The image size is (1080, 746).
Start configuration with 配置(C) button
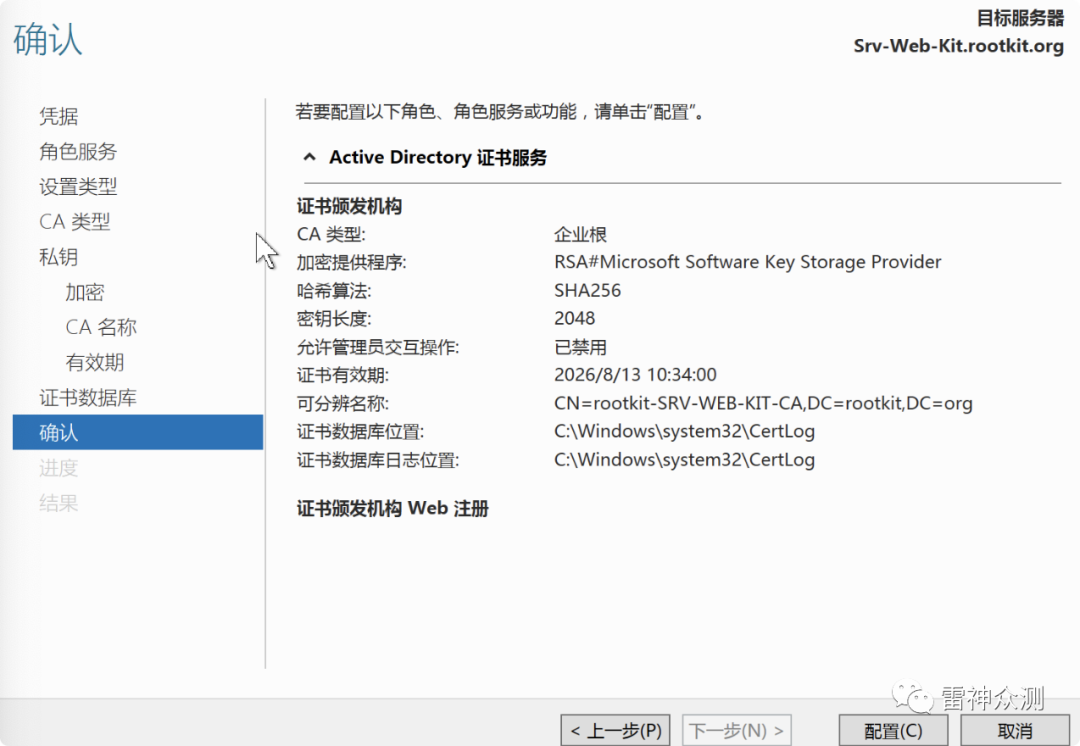tap(893, 730)
